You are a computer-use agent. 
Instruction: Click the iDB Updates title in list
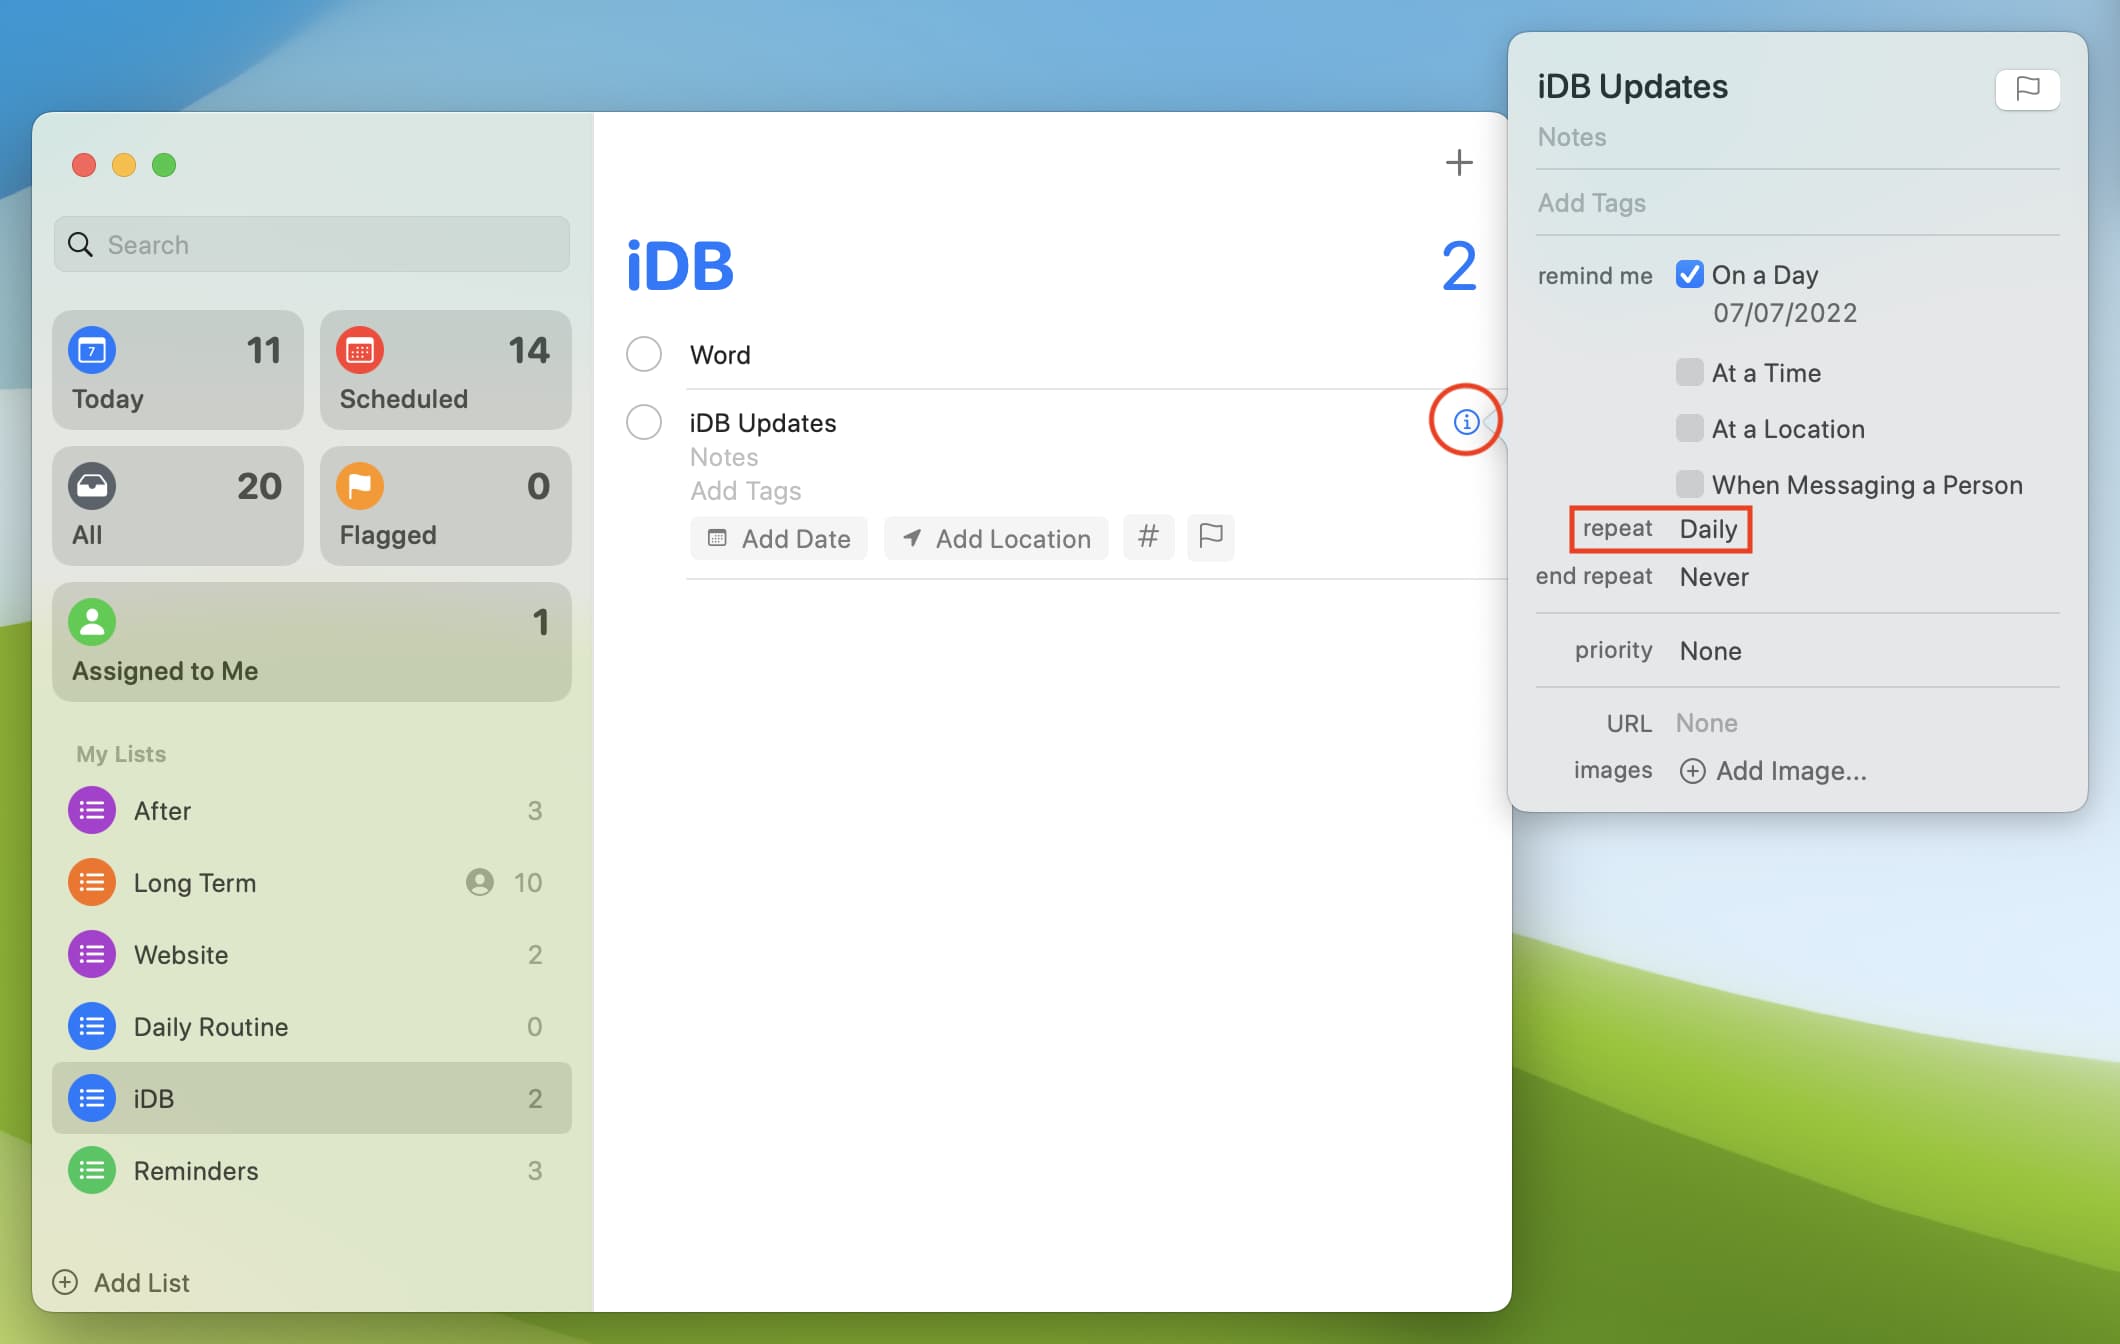tap(763, 423)
